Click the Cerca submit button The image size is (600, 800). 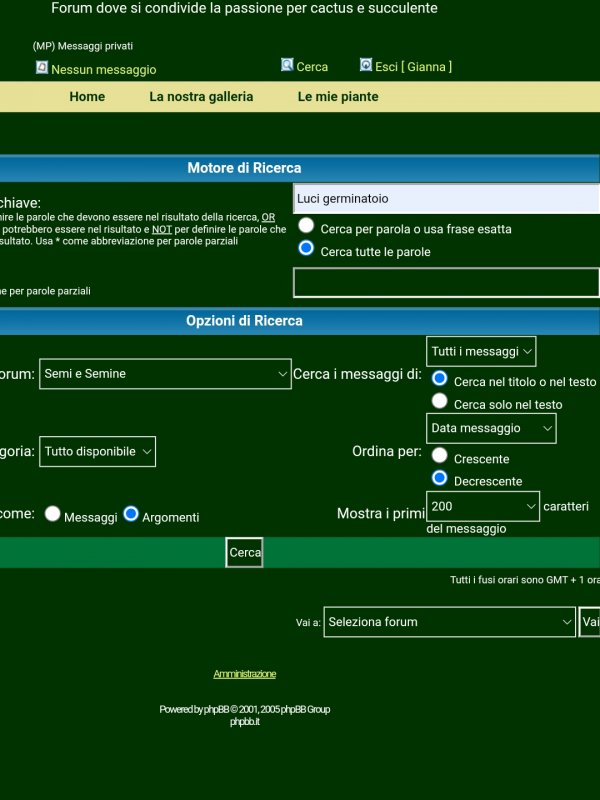tap(244, 553)
